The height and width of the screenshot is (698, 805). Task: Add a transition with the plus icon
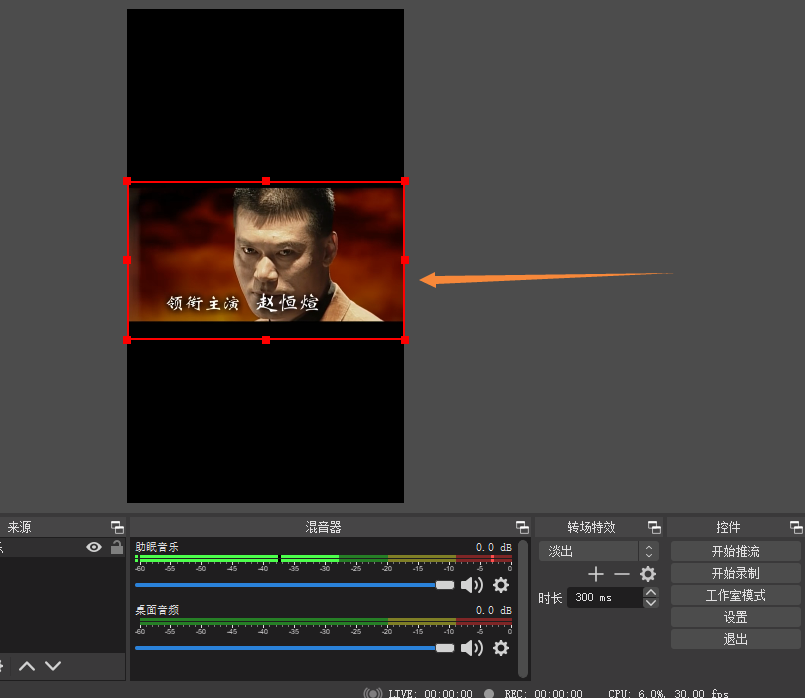(x=596, y=574)
